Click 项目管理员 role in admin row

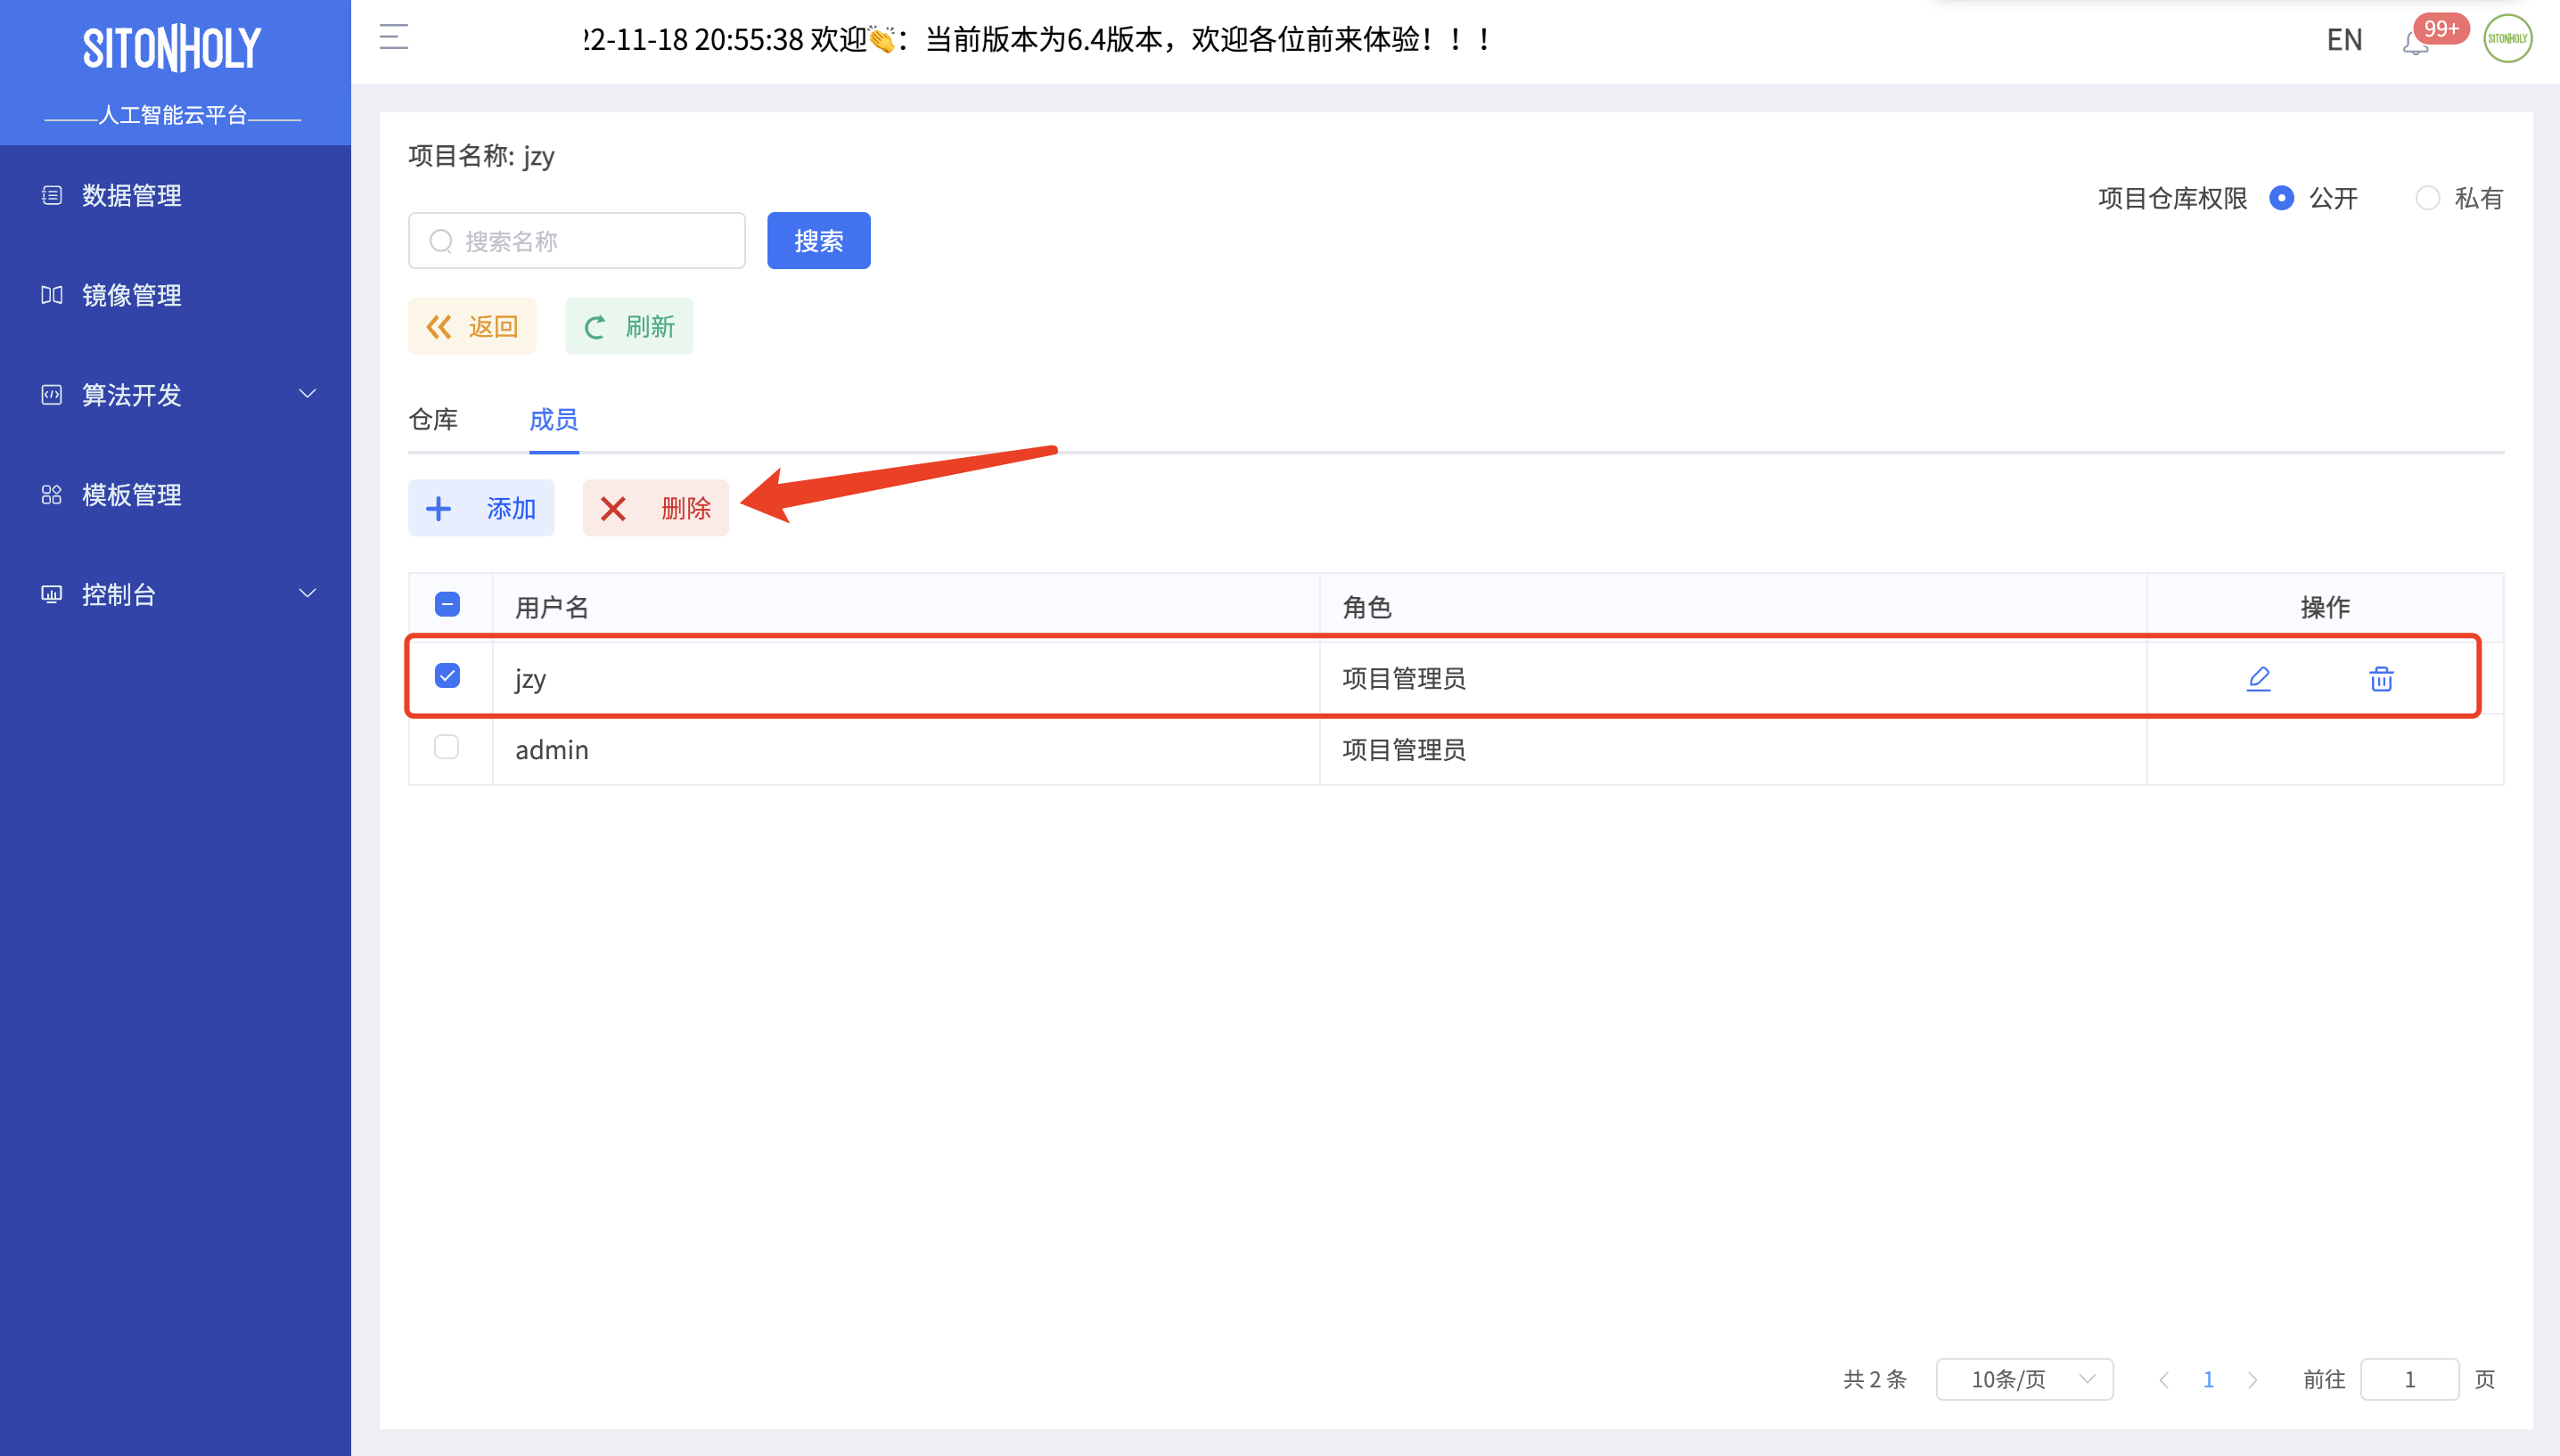tap(1404, 750)
